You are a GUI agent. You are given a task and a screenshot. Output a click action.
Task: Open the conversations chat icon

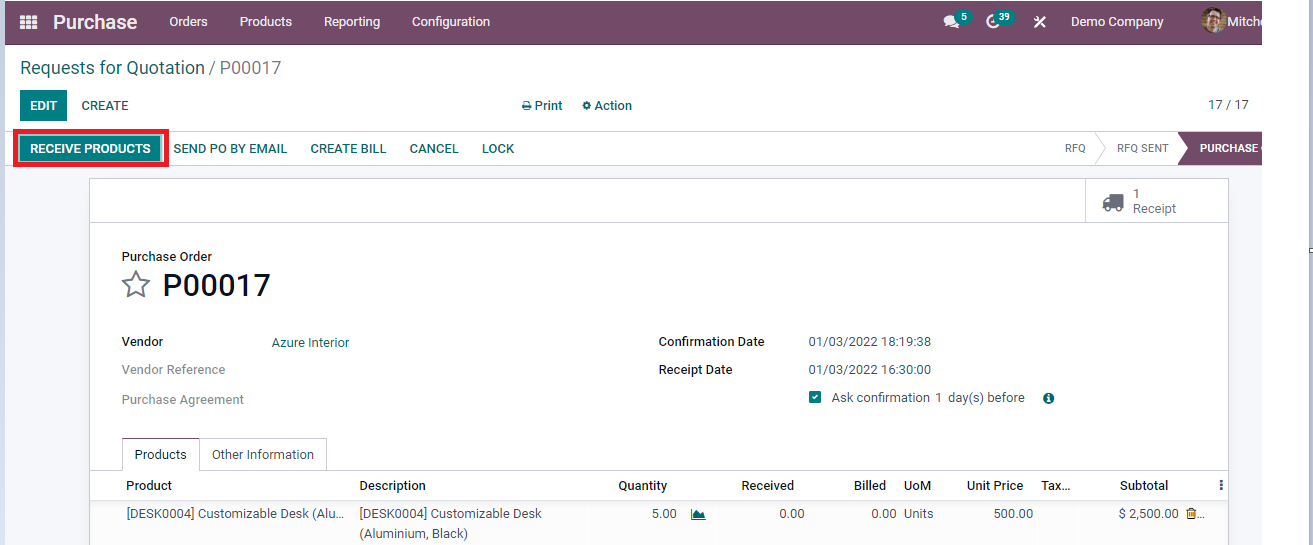point(951,22)
